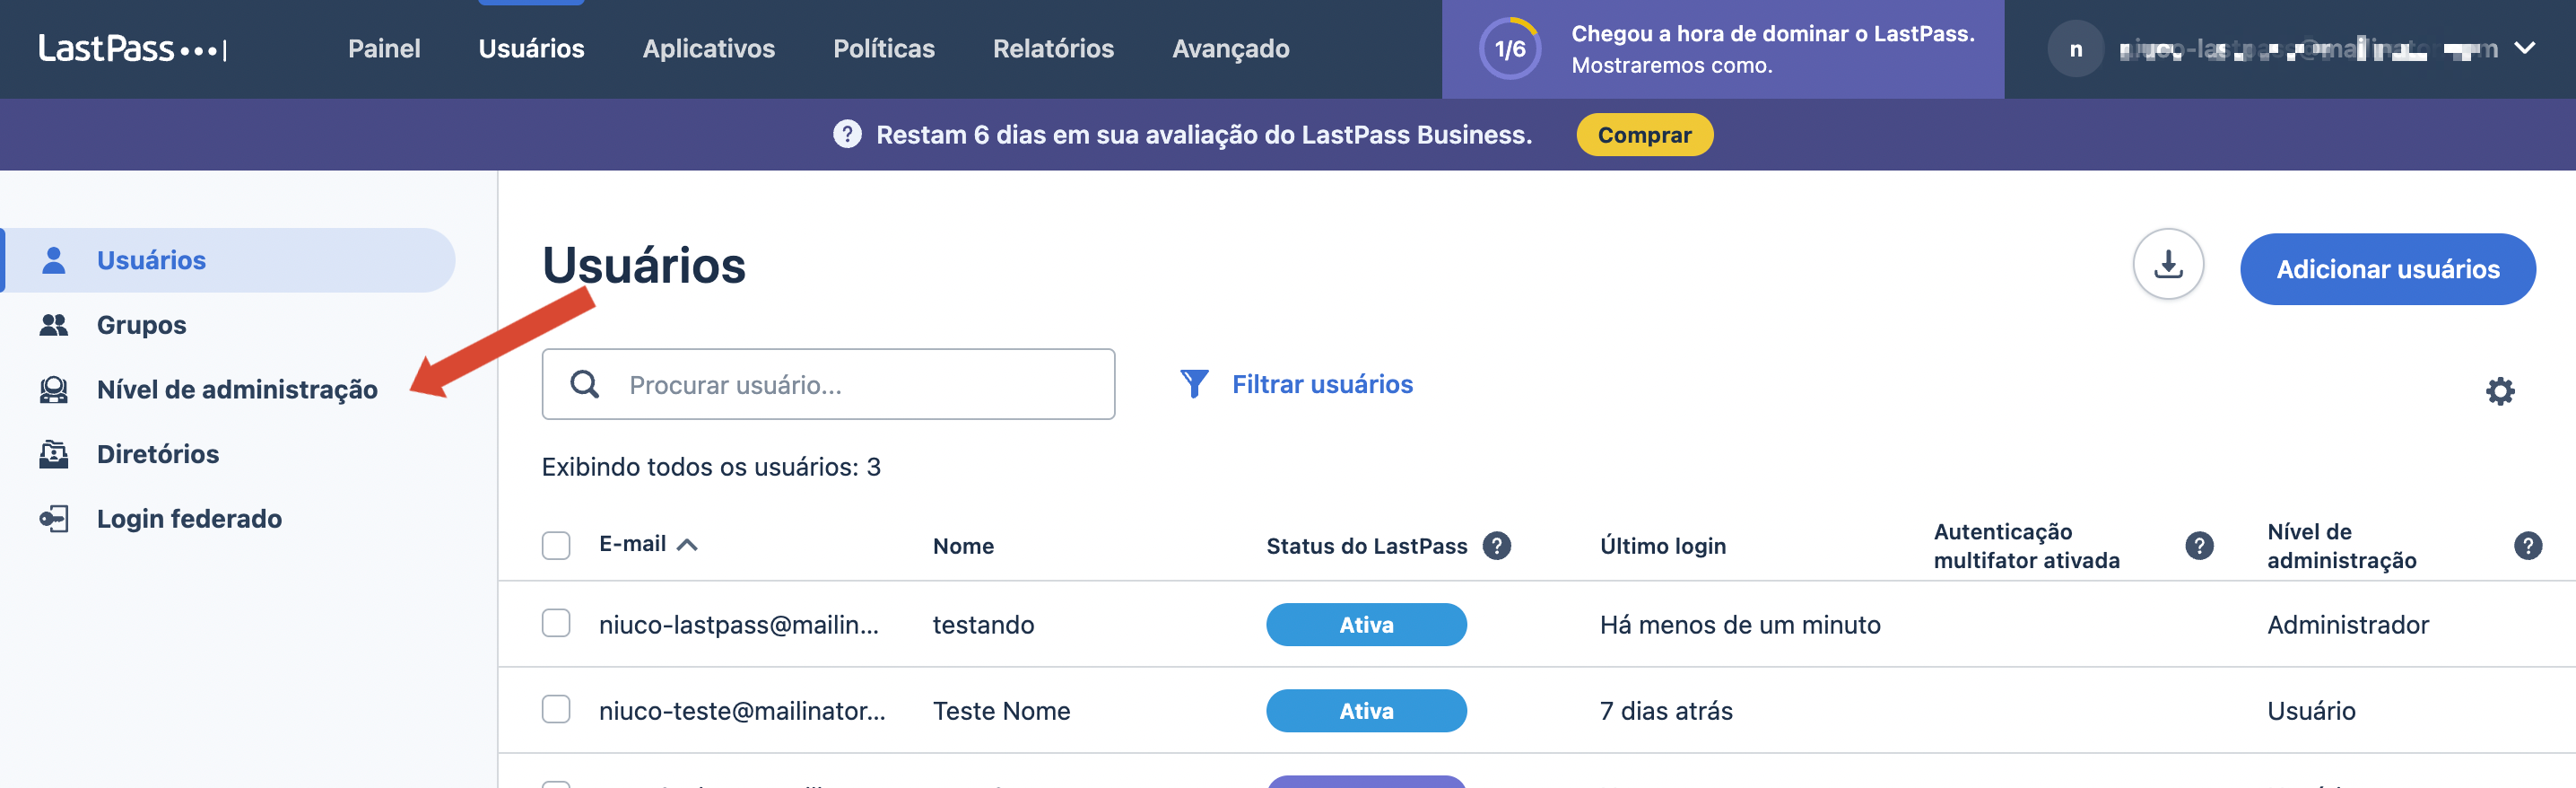Expand the account dropdown chevron
Viewport: 2576px width, 788px height.
2524,48
